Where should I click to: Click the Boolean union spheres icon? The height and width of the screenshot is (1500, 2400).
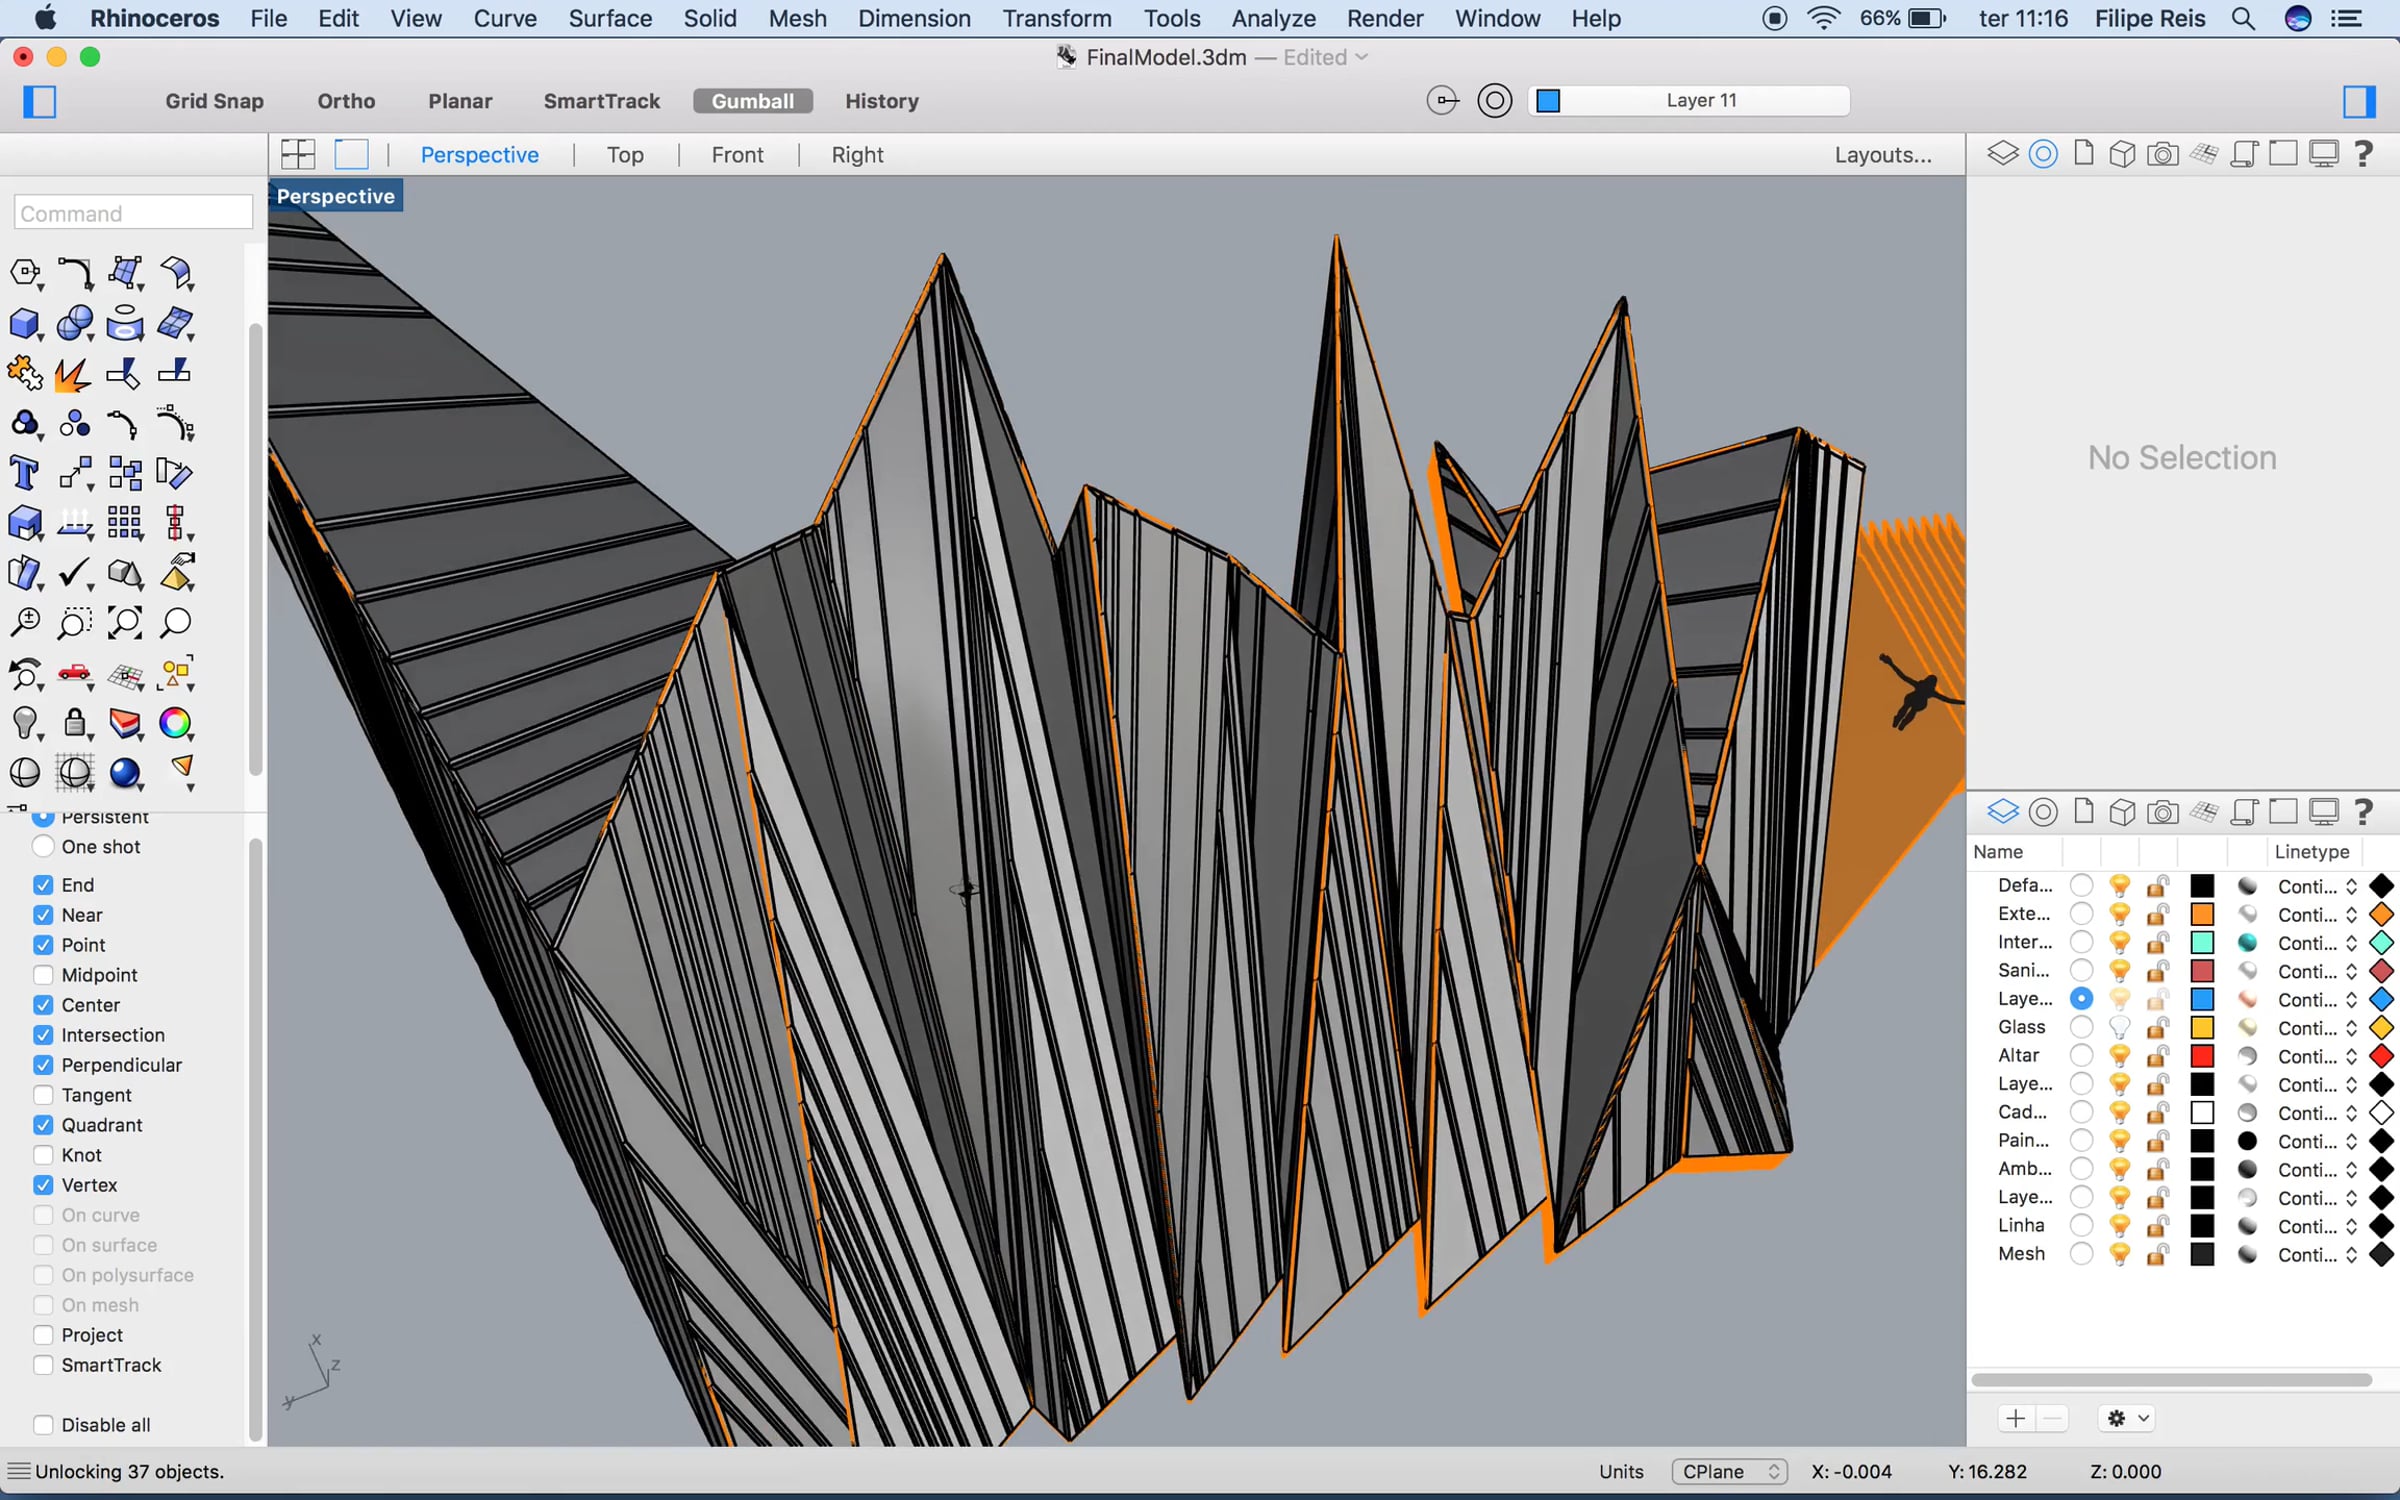[74, 323]
